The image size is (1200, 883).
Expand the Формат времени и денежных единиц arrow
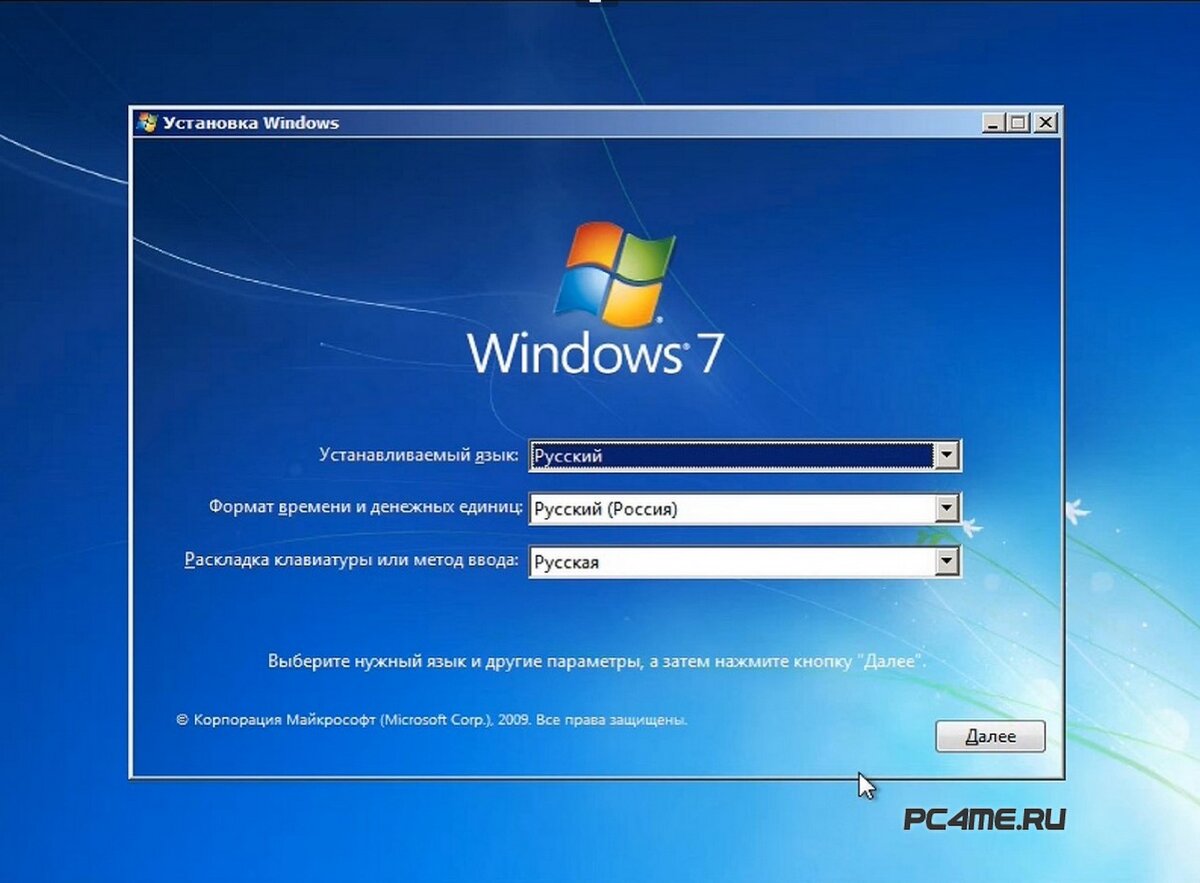(x=946, y=509)
